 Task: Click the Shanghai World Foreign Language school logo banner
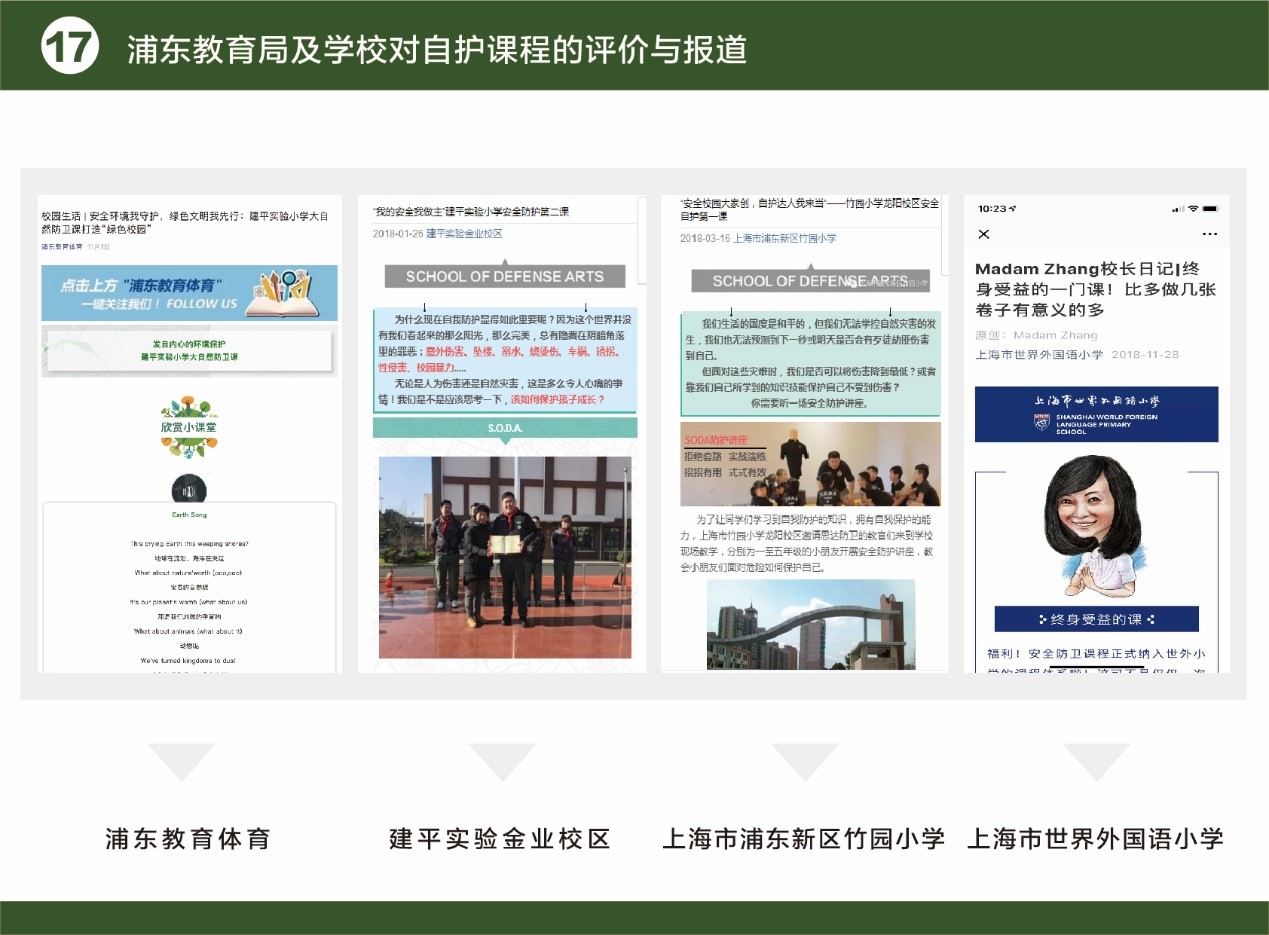(1096, 414)
